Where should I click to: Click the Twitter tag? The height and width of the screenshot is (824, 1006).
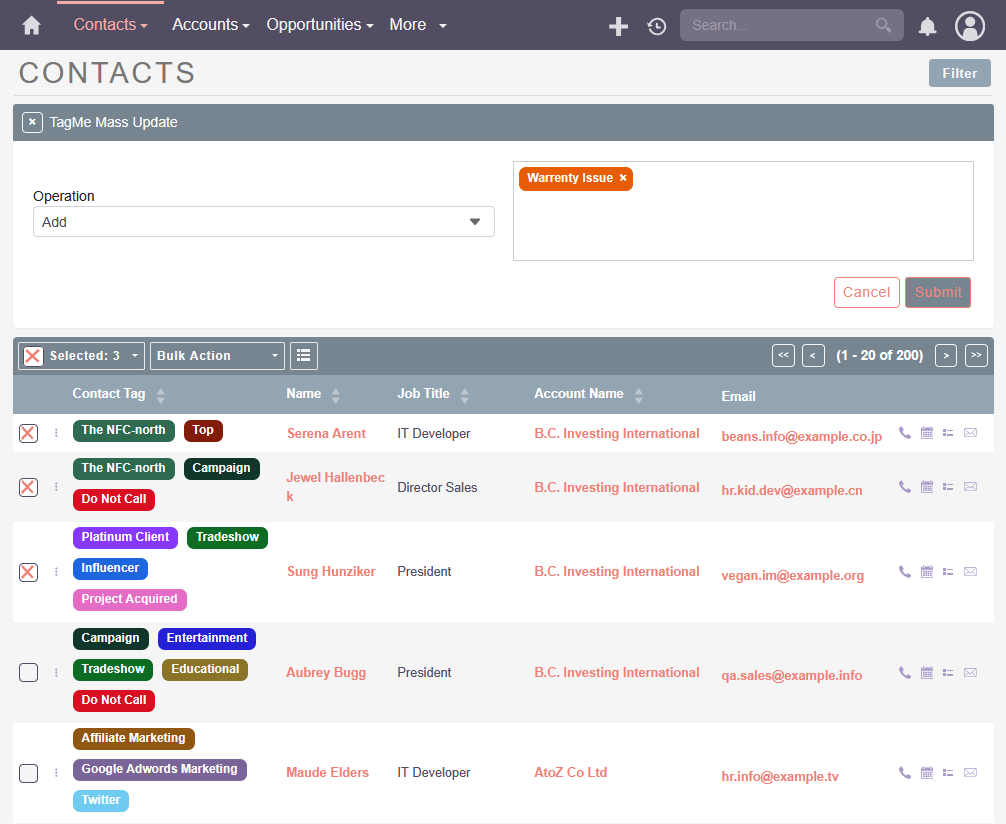click(x=101, y=800)
